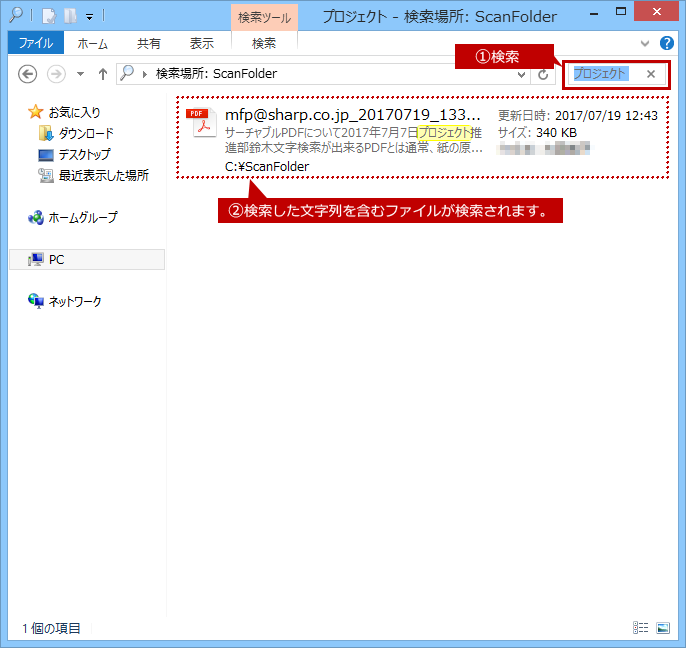The height and width of the screenshot is (648, 686).
Task: Click the PC computer icon
Action: tap(36, 259)
